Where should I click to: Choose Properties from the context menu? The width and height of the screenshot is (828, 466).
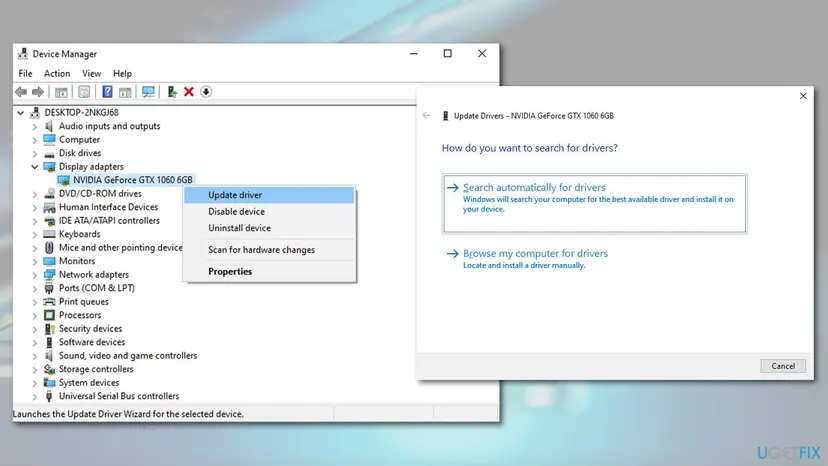coord(269,272)
